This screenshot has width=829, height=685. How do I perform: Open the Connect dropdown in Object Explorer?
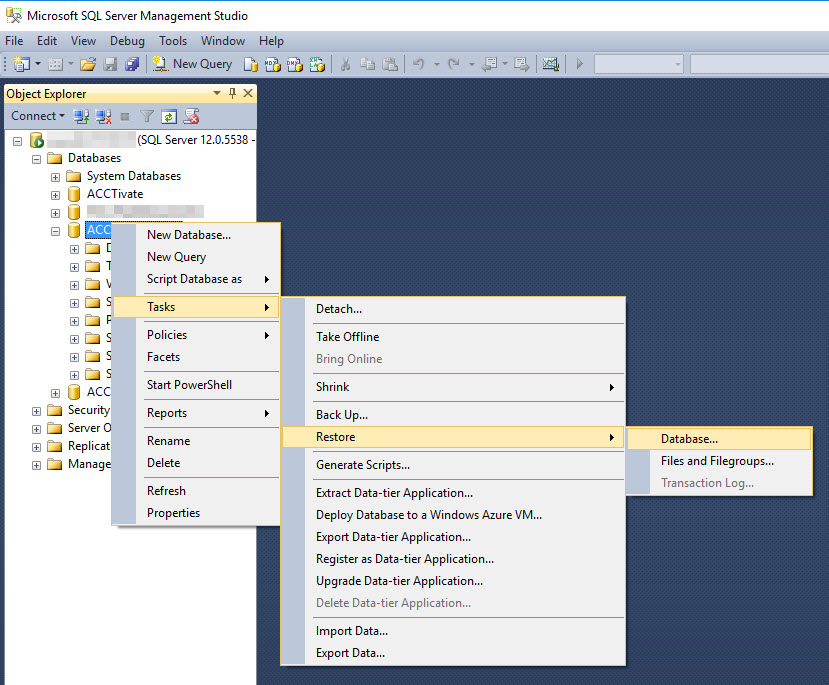click(x=38, y=116)
